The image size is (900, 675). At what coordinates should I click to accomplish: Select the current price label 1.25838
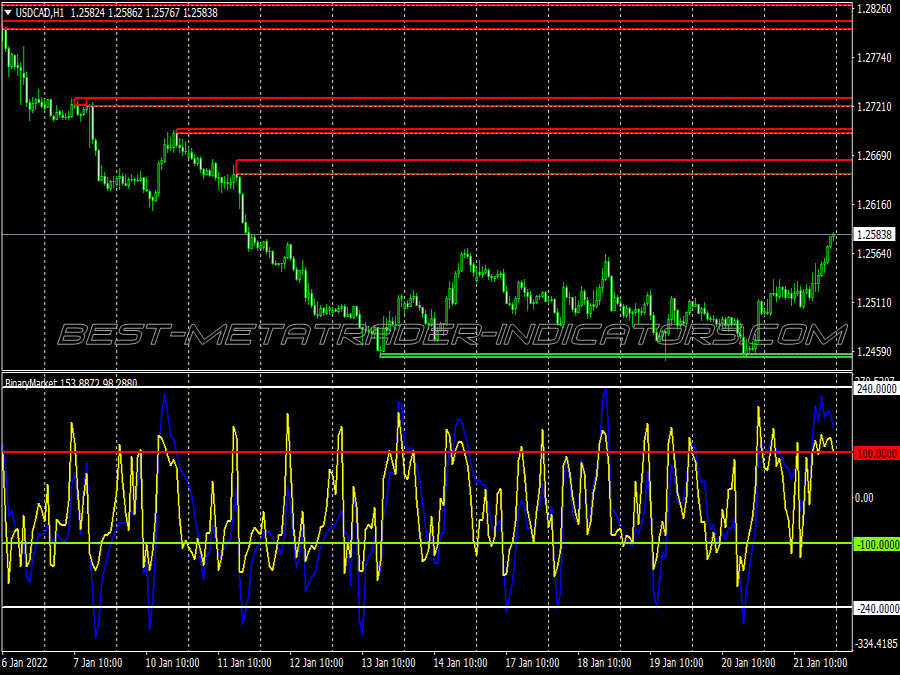coord(874,234)
